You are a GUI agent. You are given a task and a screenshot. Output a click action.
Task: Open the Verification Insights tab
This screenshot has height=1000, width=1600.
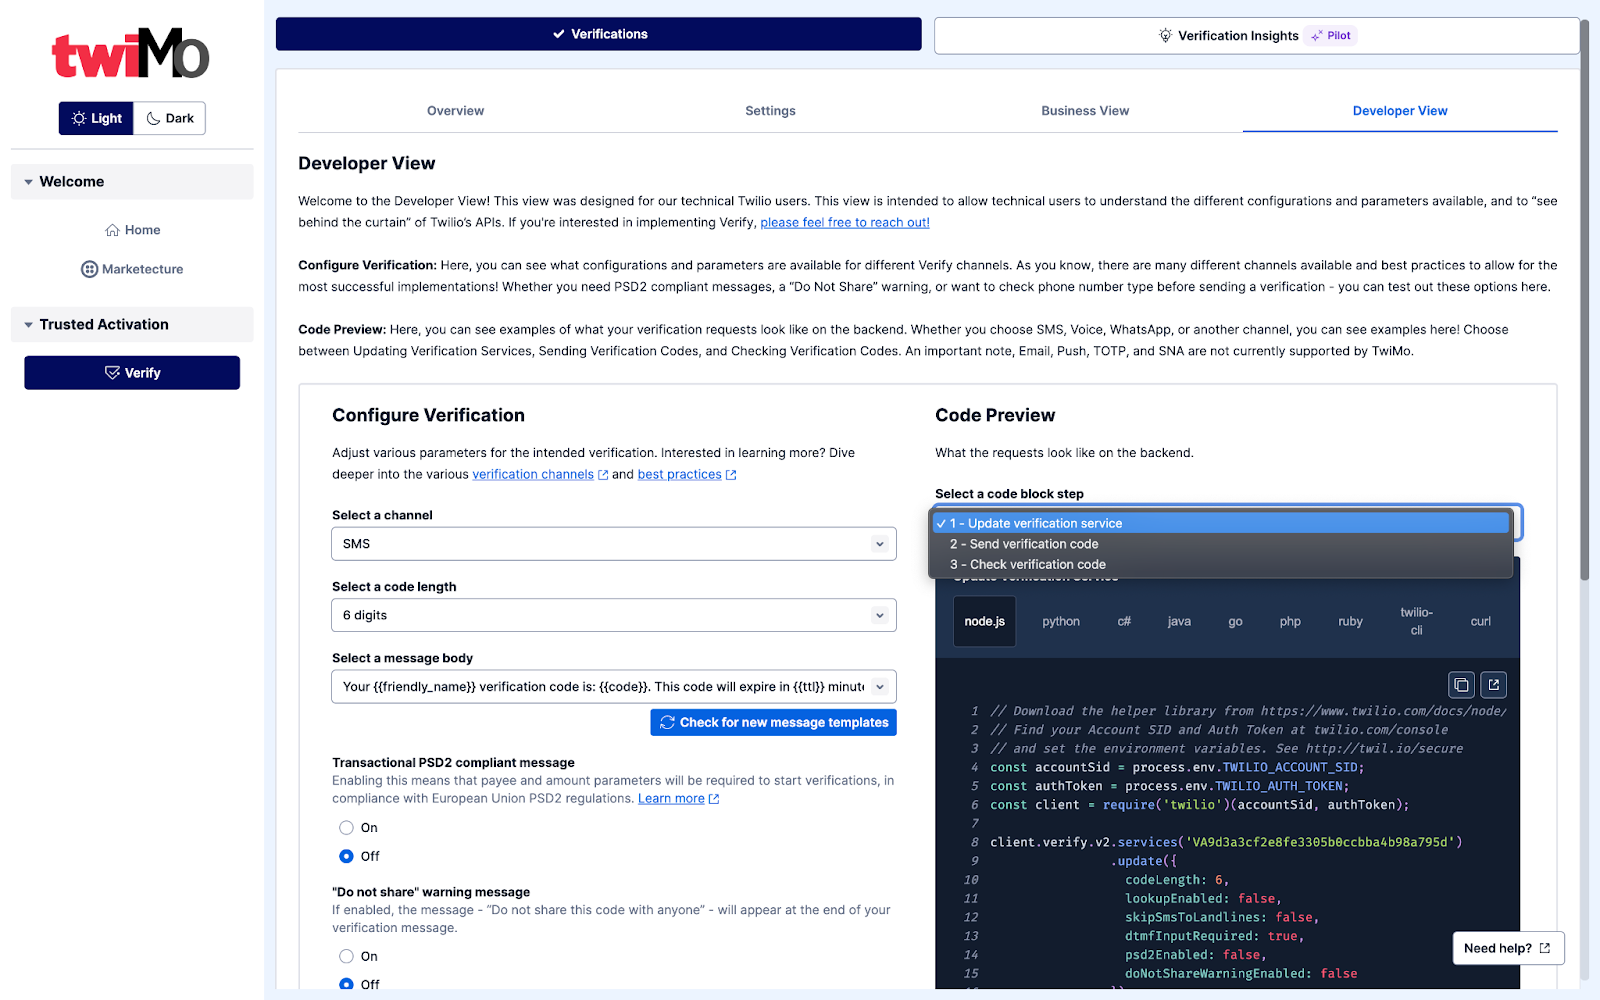1257,36
